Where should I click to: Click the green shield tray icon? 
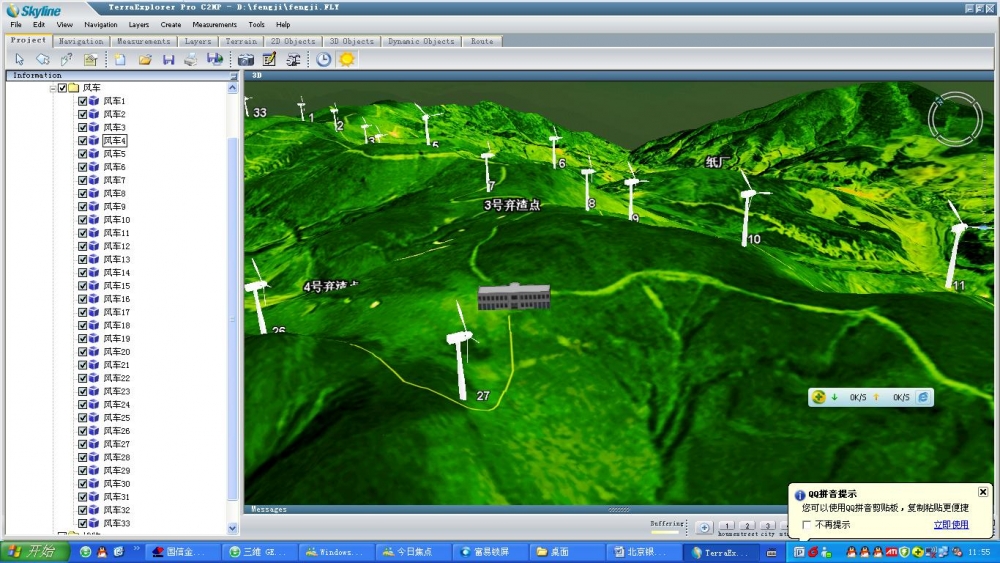tap(904, 552)
